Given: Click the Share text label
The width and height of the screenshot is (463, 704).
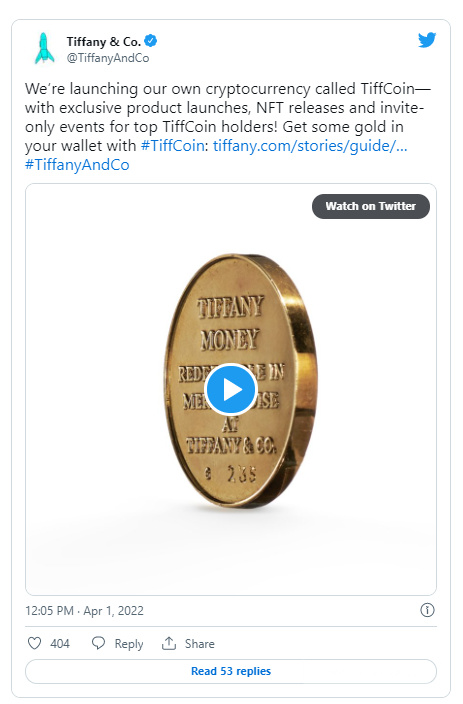Looking at the screenshot, I should (x=199, y=643).
